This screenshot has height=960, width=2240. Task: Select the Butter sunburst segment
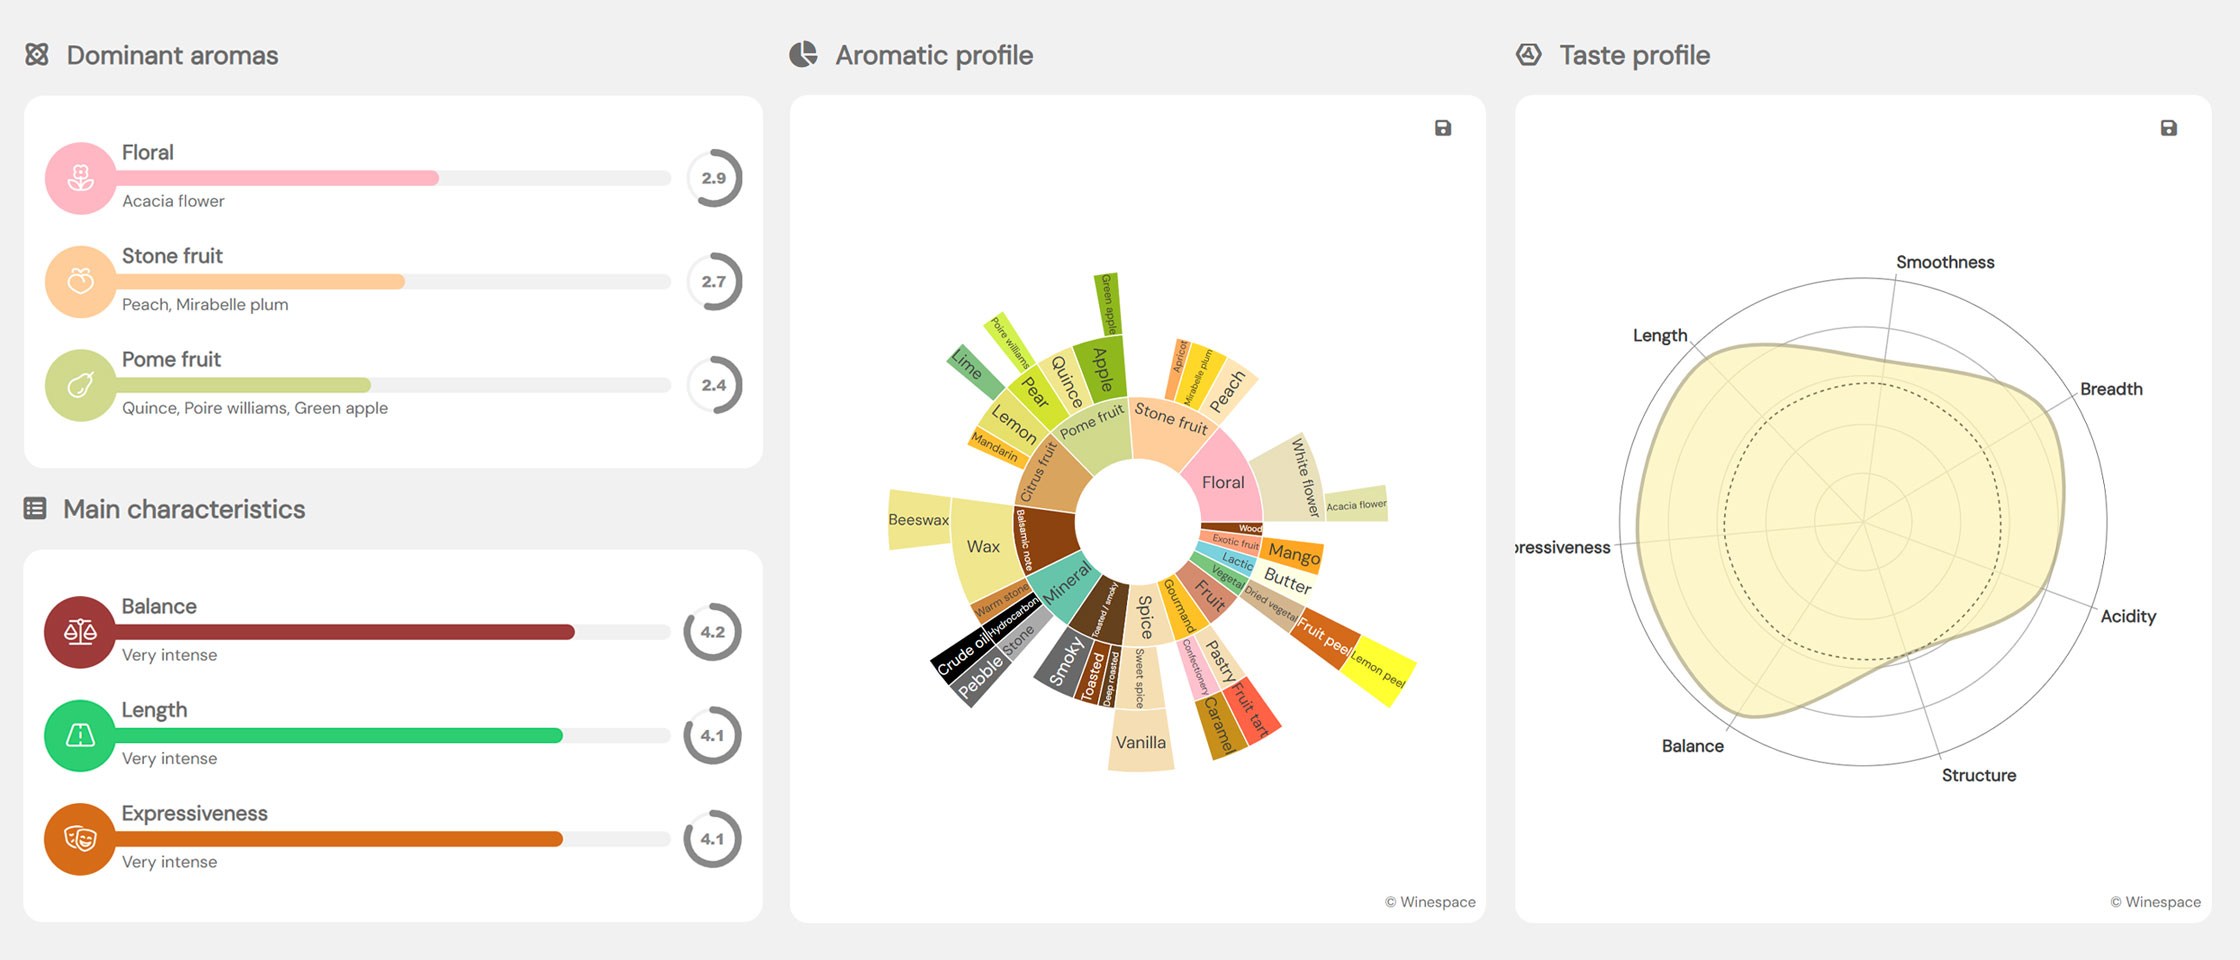1287,579
